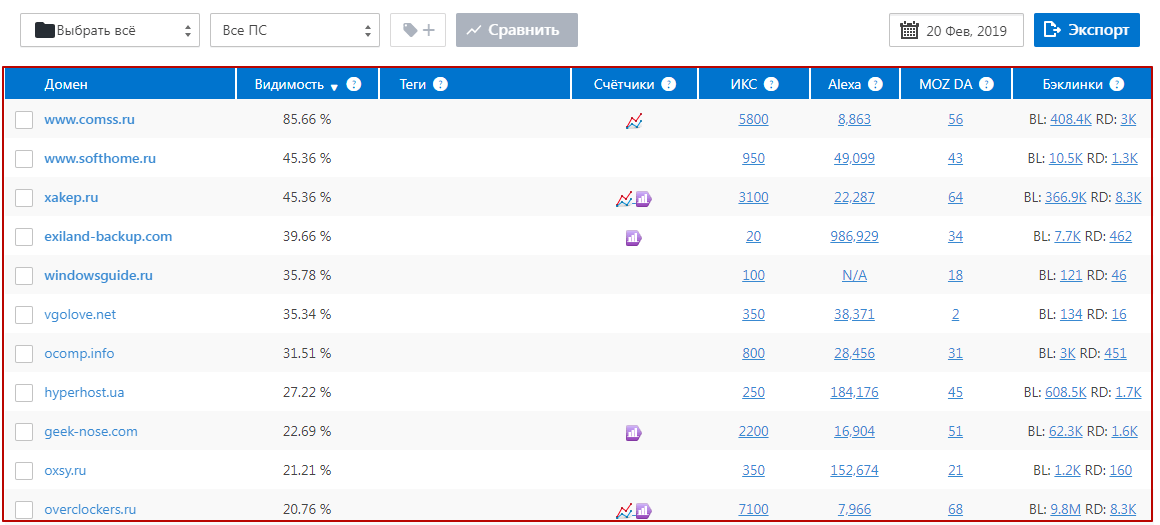The image size is (1160, 525).
Task: Click the line chart icon for overclockers.ru
Action: (x=625, y=511)
